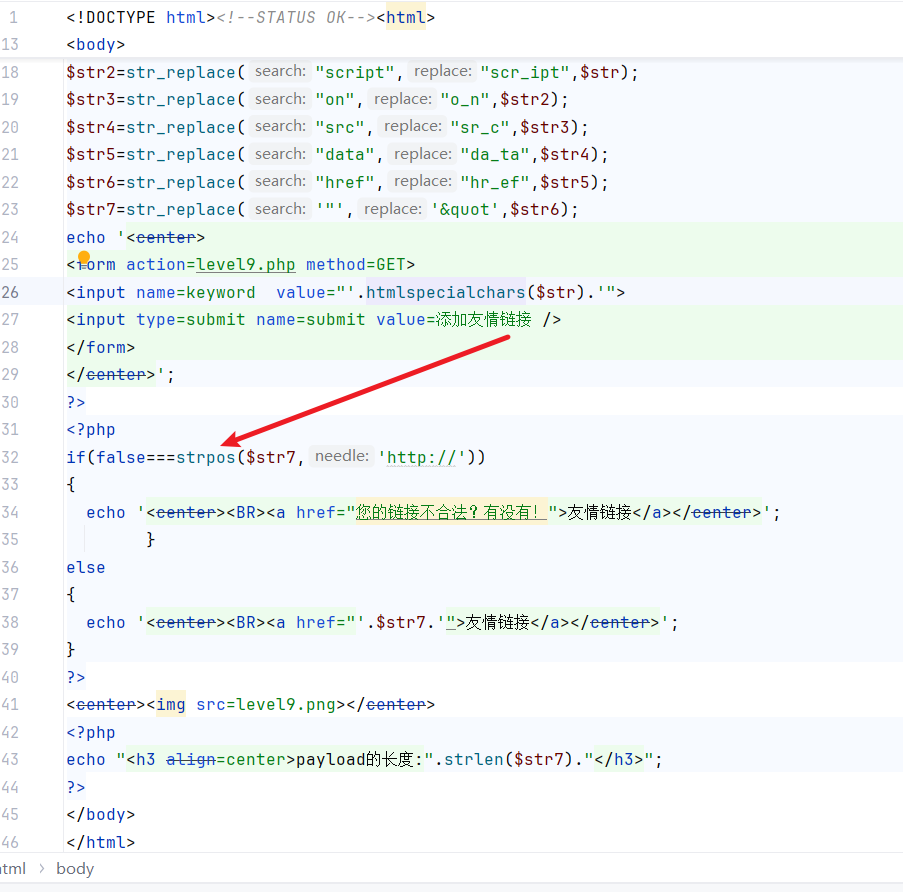This screenshot has height=892, width=903.
Task: Select the body breadcrumb item
Action: (x=75, y=868)
